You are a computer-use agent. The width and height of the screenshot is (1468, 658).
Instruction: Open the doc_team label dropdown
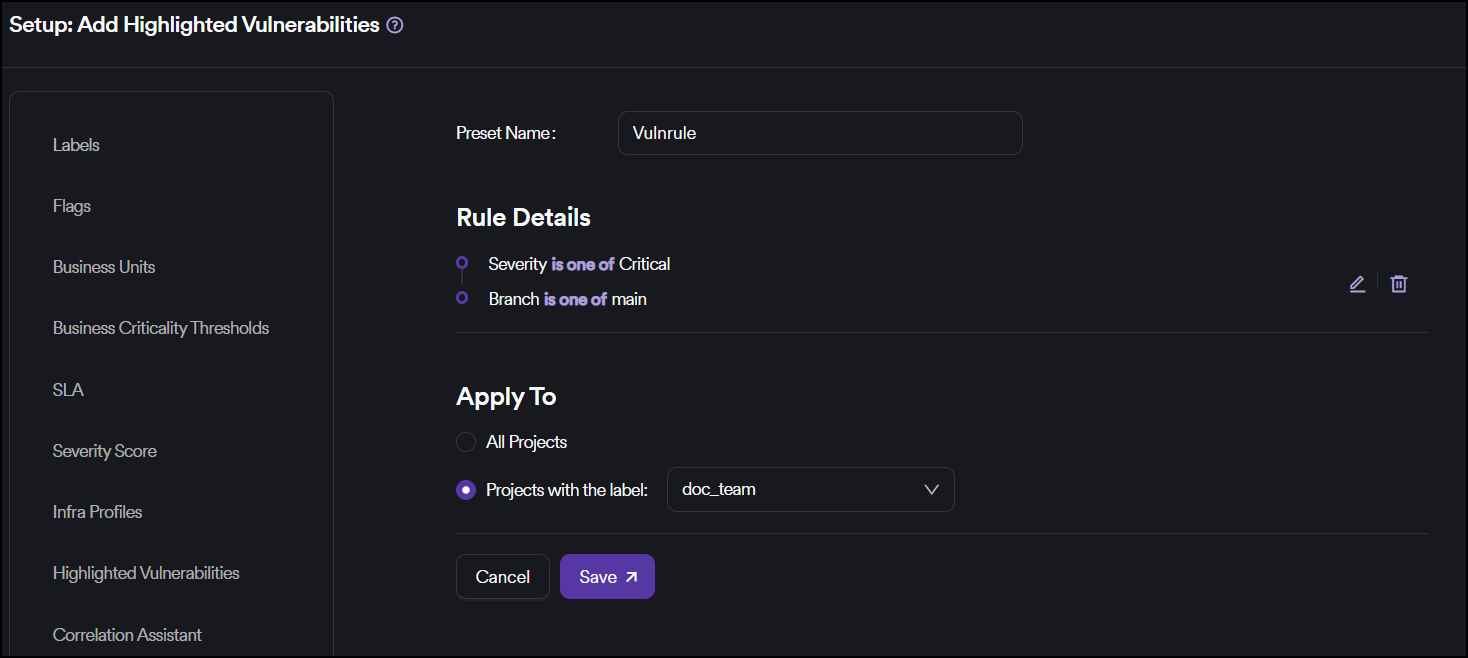pyautogui.click(x=810, y=490)
